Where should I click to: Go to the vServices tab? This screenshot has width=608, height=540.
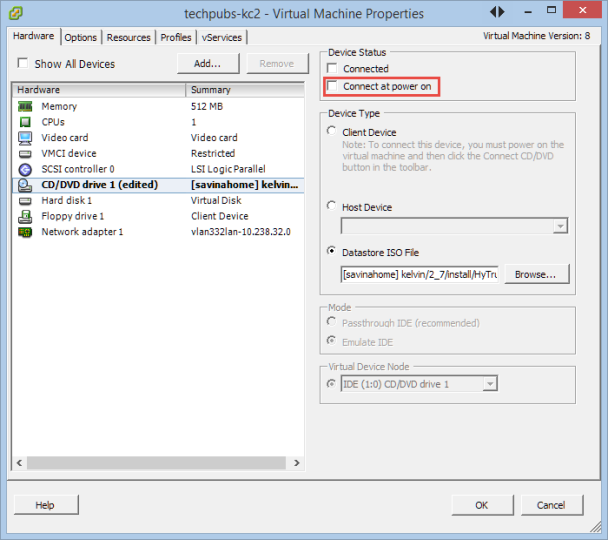coord(222,38)
